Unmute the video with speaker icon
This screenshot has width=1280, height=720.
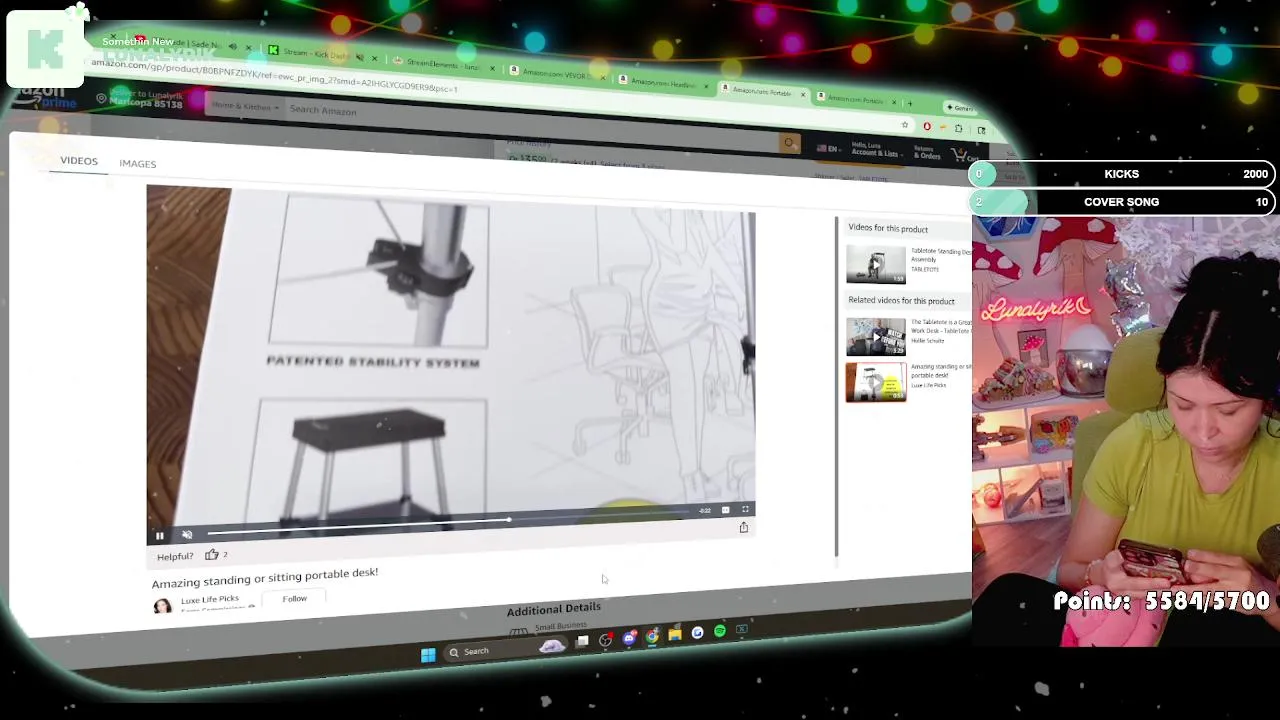pos(187,535)
